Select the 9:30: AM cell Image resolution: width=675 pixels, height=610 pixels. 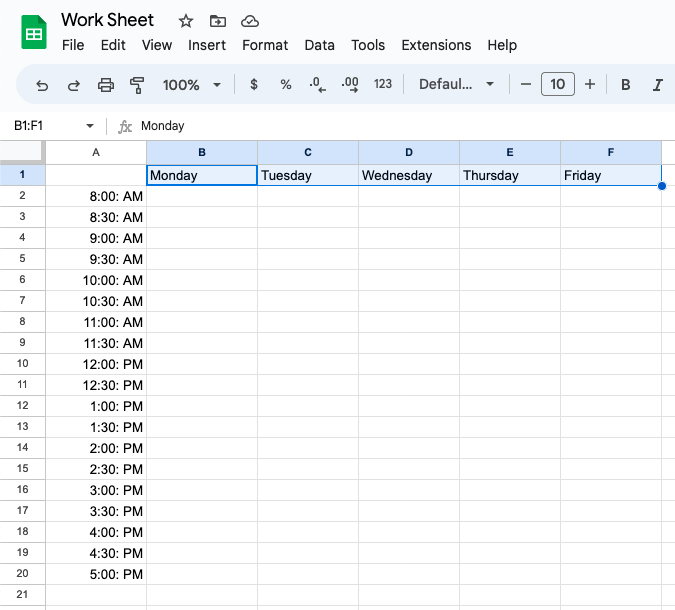[96, 259]
